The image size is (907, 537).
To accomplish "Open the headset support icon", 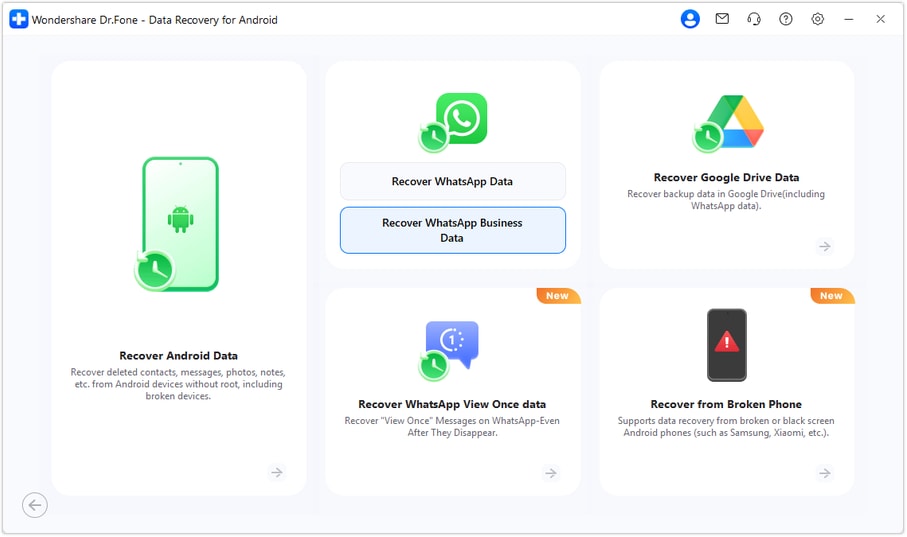I will 754,19.
